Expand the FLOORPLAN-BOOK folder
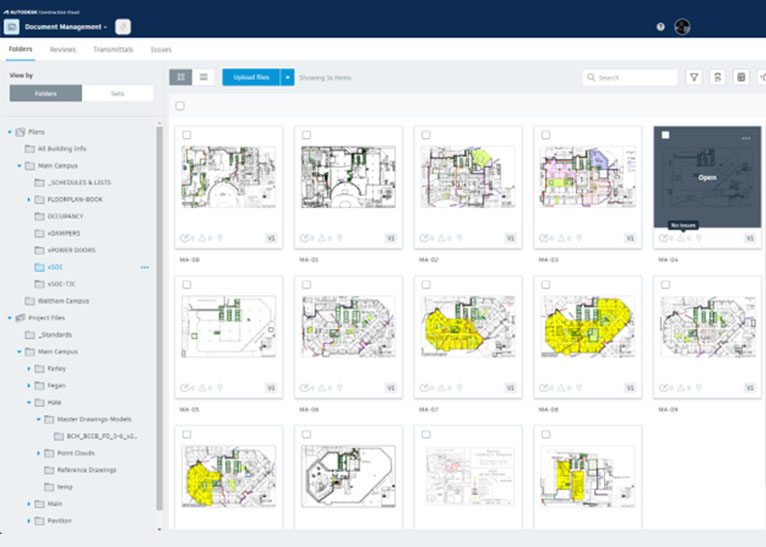The height and width of the screenshot is (547, 766). [x=29, y=199]
